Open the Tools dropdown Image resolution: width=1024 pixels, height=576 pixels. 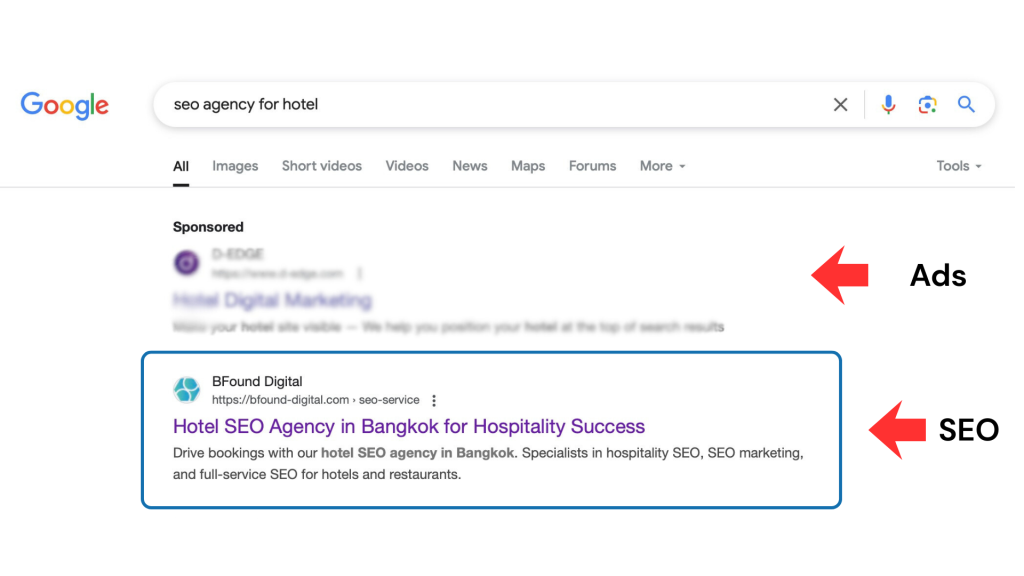[x=958, y=166]
